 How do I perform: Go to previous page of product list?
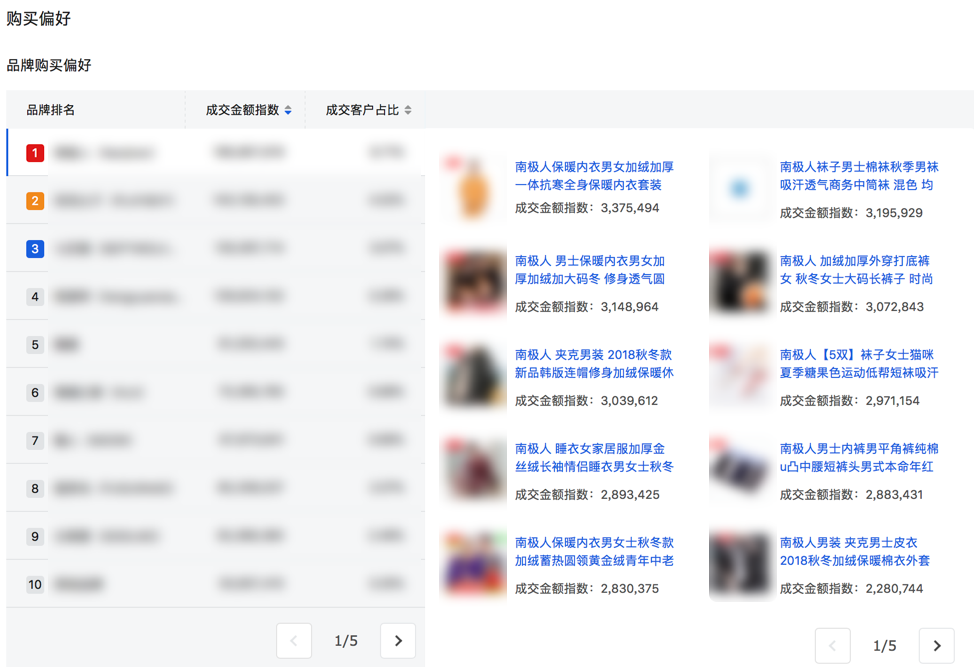point(832,646)
